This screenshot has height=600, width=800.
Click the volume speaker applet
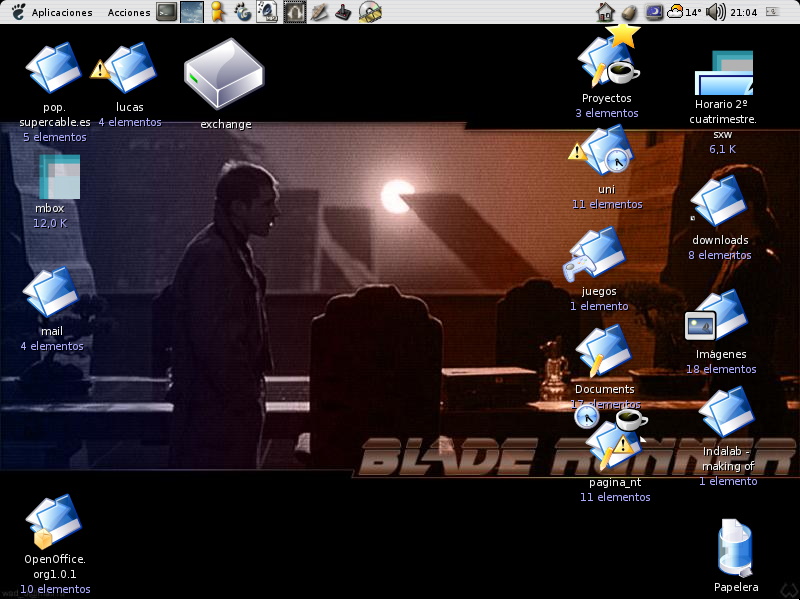pyautogui.click(x=715, y=12)
